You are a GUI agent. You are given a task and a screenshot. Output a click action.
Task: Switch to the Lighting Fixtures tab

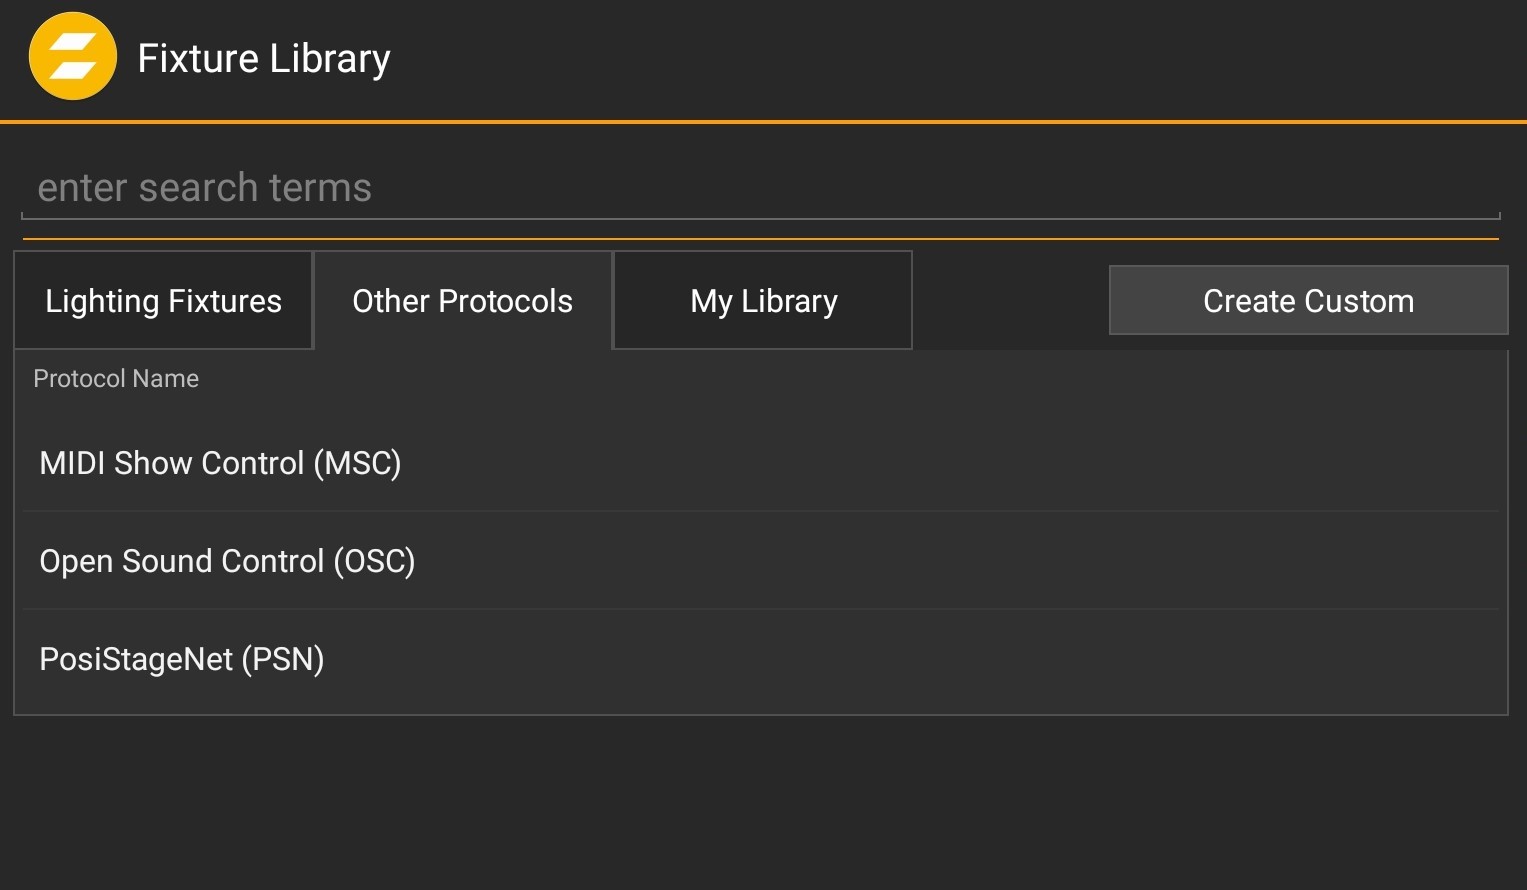163,301
